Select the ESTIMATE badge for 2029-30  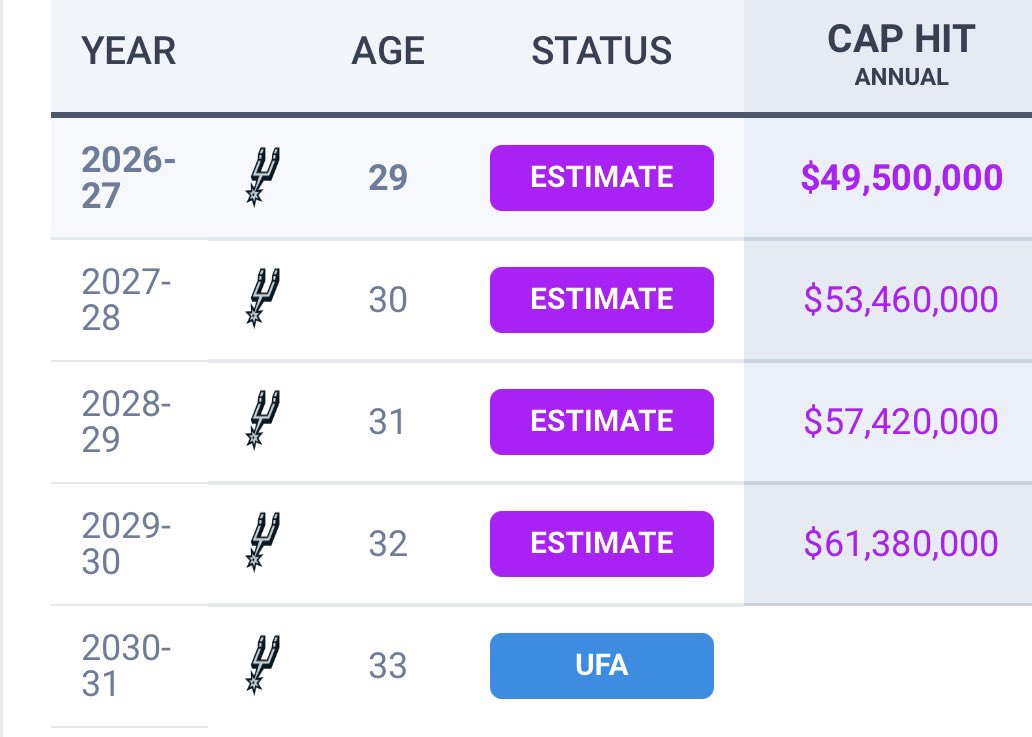tap(602, 544)
